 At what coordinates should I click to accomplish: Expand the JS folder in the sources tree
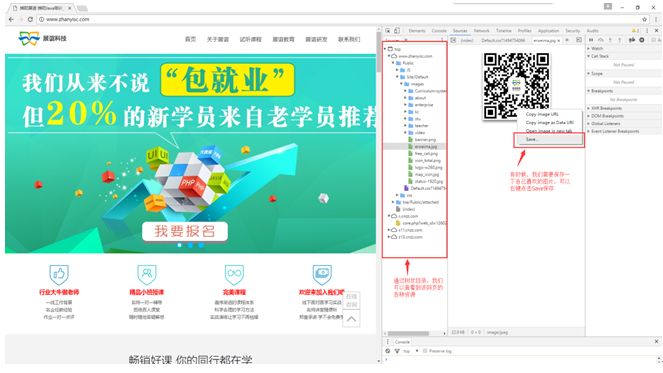[397, 70]
